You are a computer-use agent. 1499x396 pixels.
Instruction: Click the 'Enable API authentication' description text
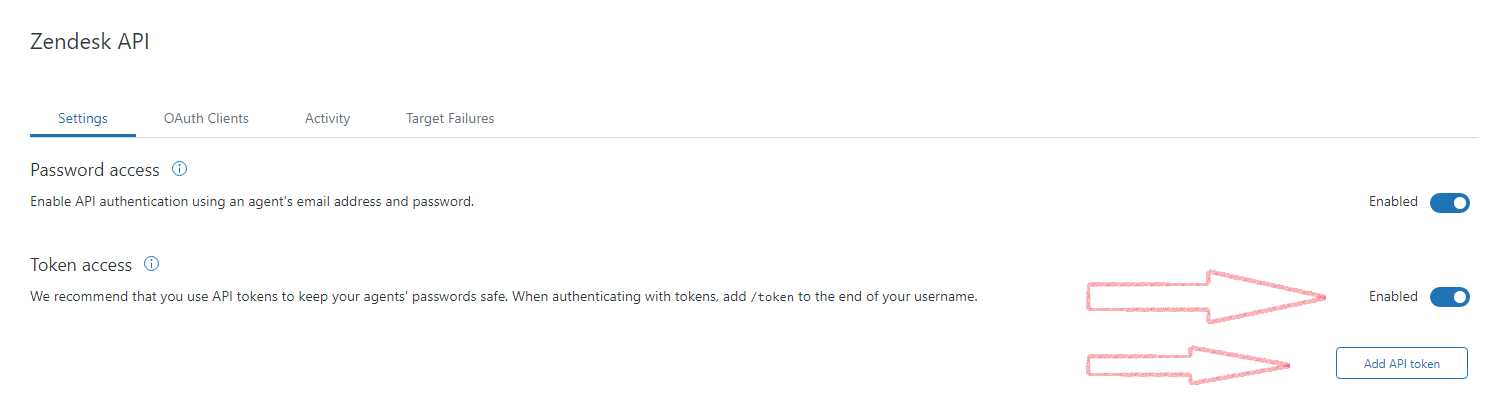[x=252, y=202]
